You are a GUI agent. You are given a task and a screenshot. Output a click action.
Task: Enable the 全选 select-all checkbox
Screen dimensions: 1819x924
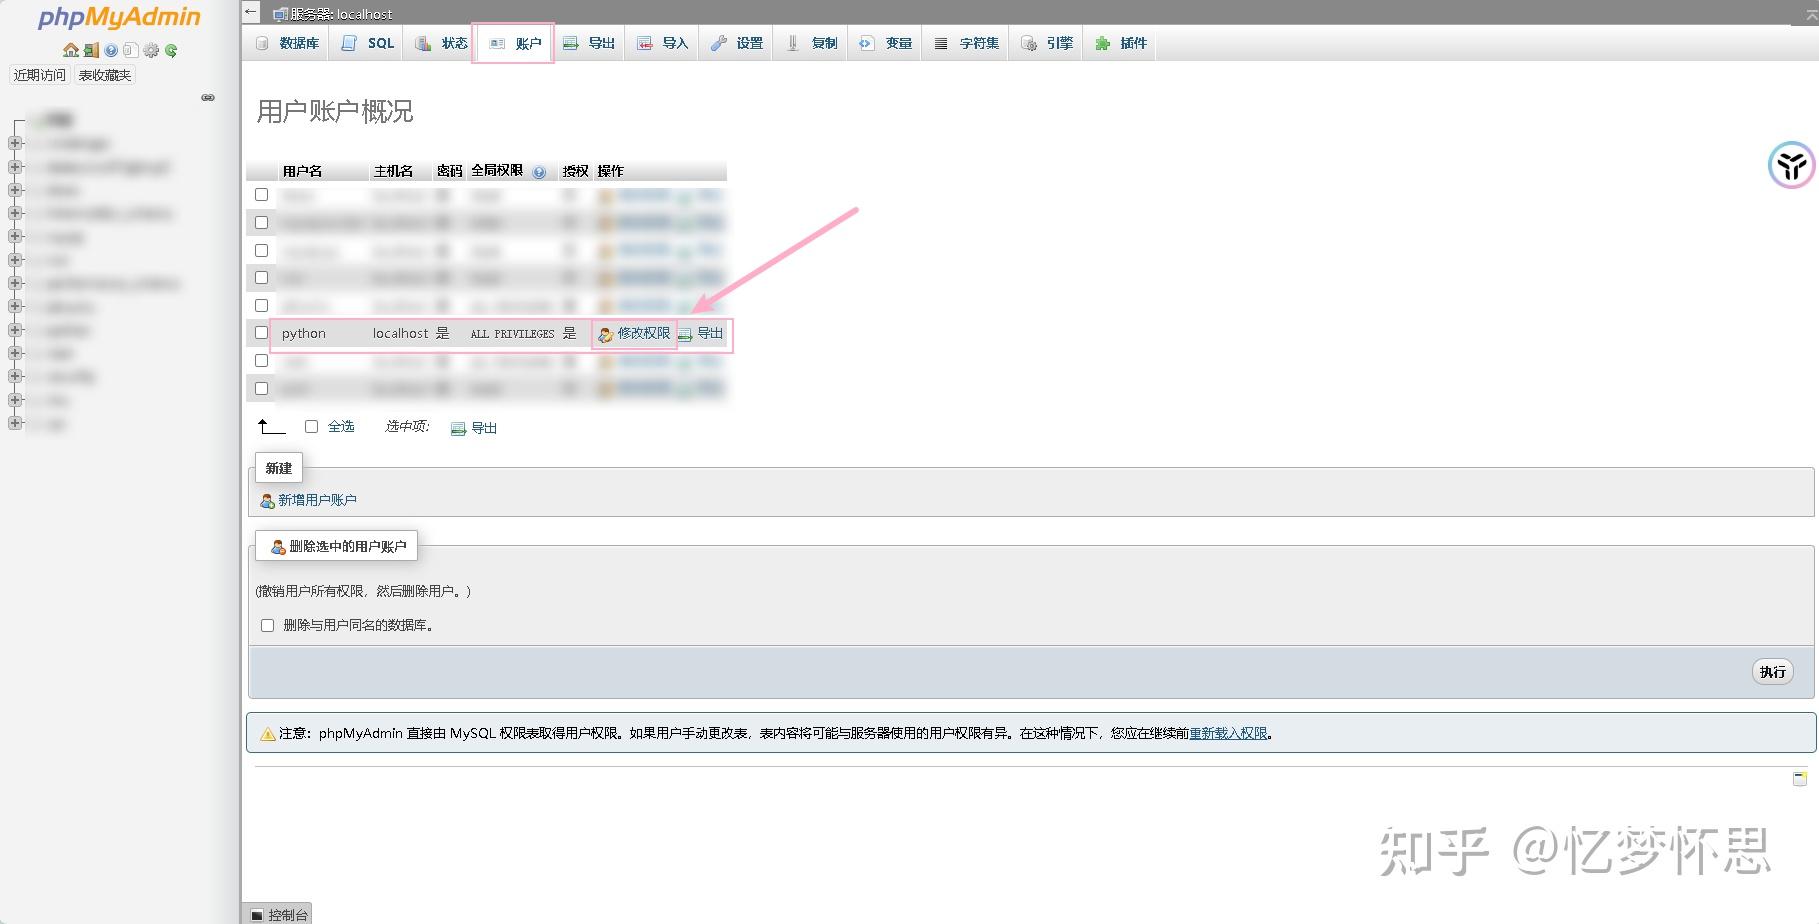[311, 426]
